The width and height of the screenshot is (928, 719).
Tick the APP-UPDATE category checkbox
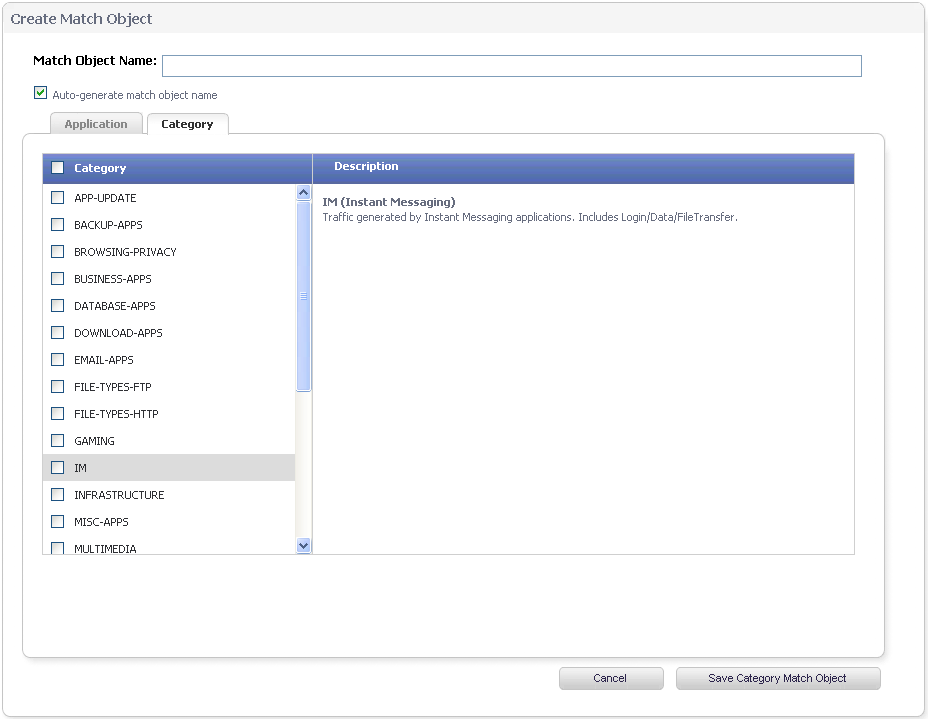click(x=58, y=198)
